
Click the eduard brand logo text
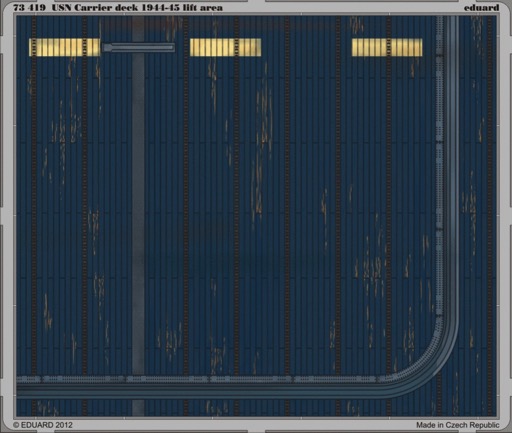481,8
